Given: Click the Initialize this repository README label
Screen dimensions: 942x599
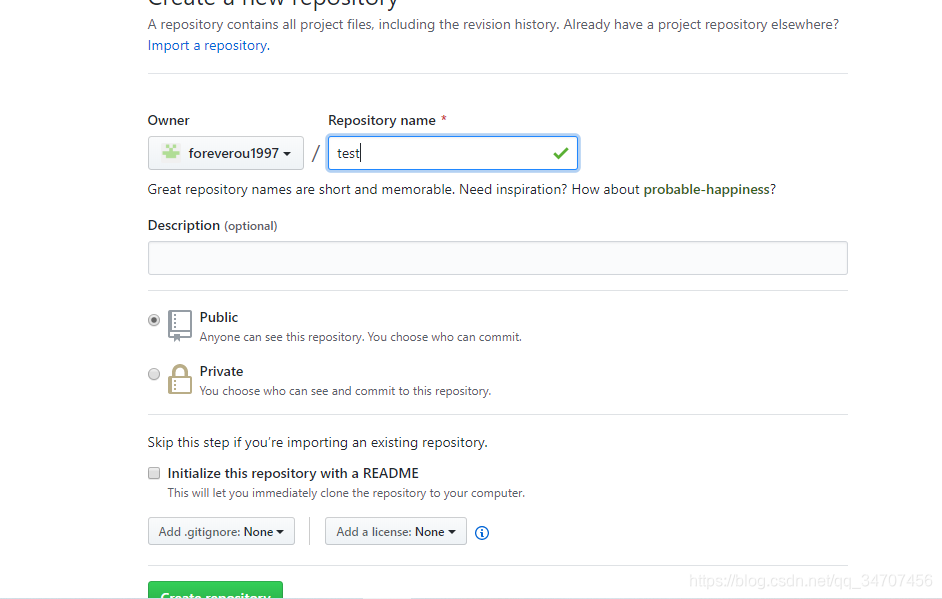Looking at the screenshot, I should pos(293,473).
